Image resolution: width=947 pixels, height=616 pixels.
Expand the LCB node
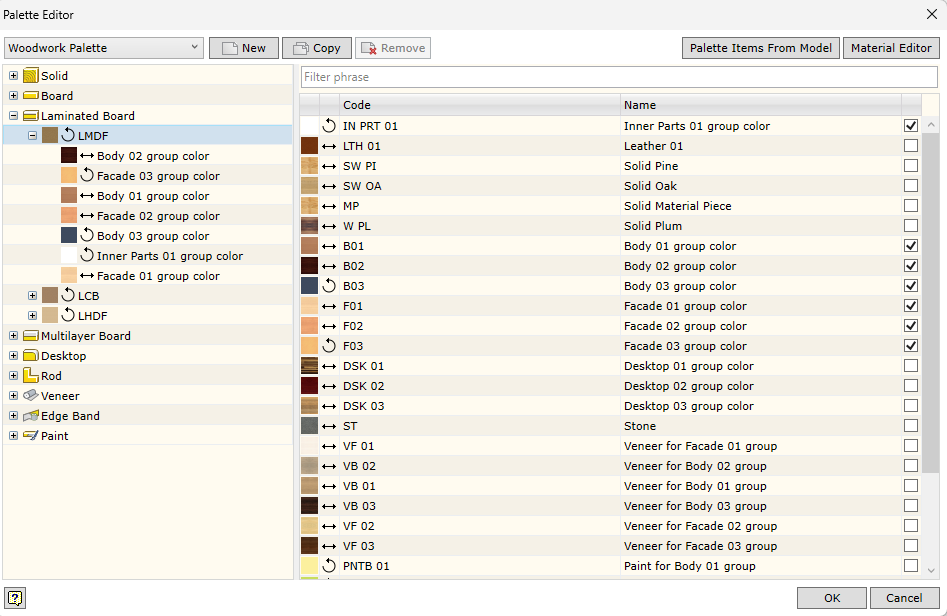point(33,295)
